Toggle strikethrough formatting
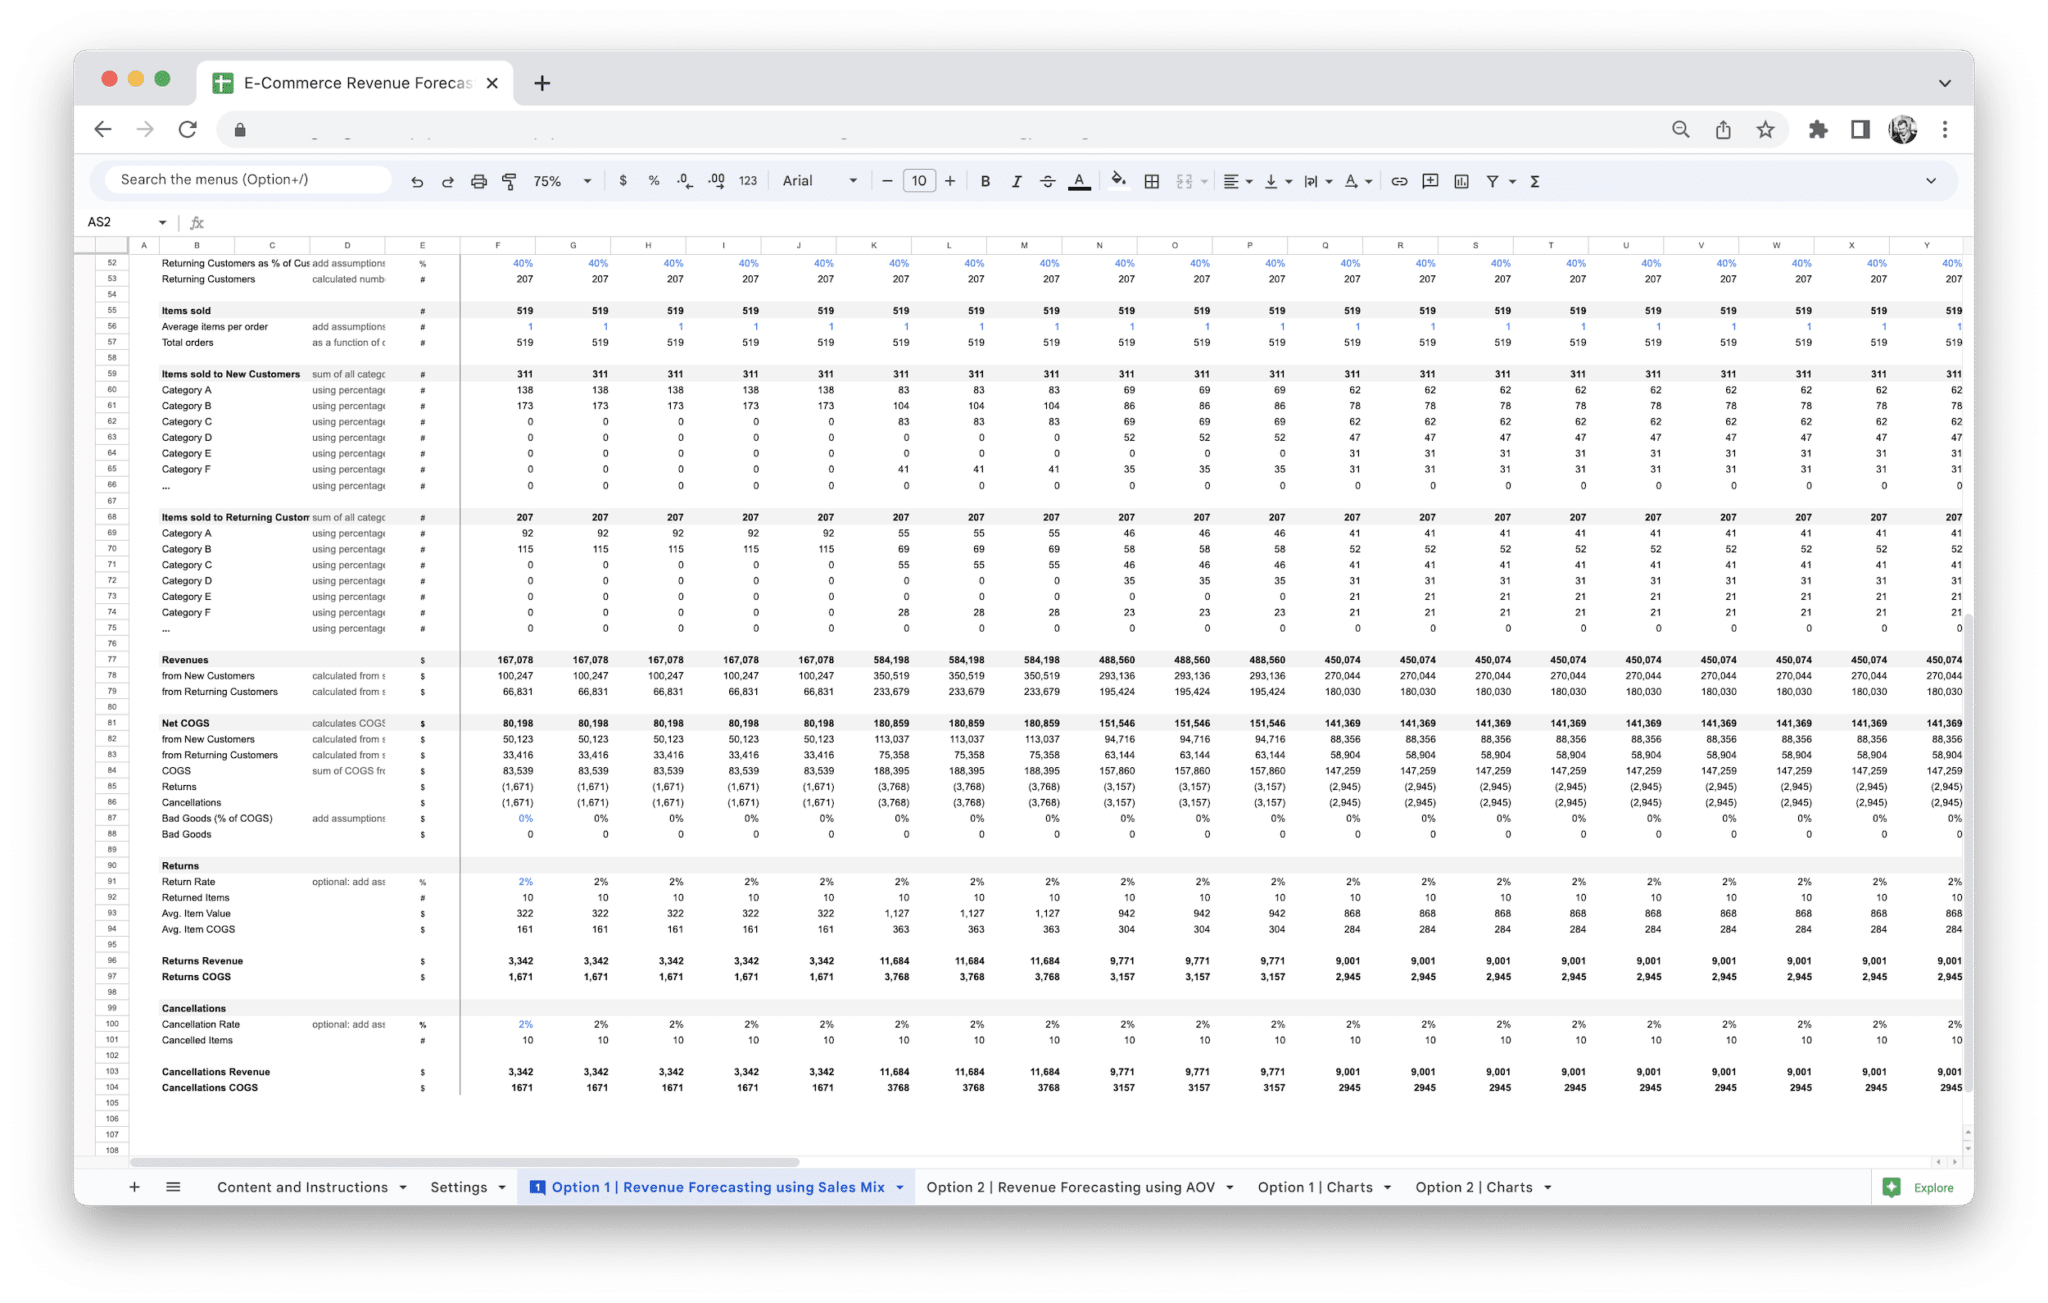 [1047, 181]
